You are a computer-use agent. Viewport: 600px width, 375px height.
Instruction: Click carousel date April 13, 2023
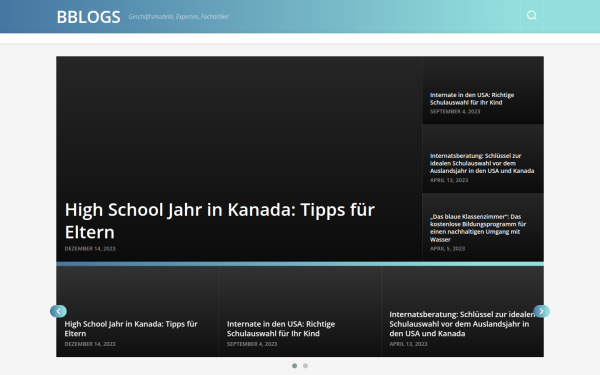pos(408,344)
